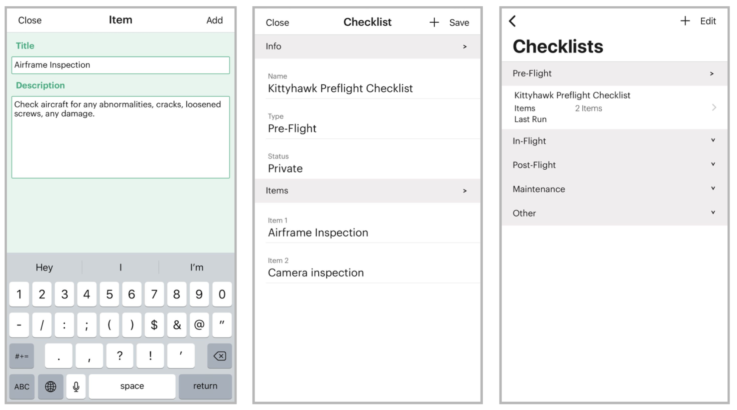Tap Add on the Item screen
737x410 pixels.
click(x=214, y=20)
